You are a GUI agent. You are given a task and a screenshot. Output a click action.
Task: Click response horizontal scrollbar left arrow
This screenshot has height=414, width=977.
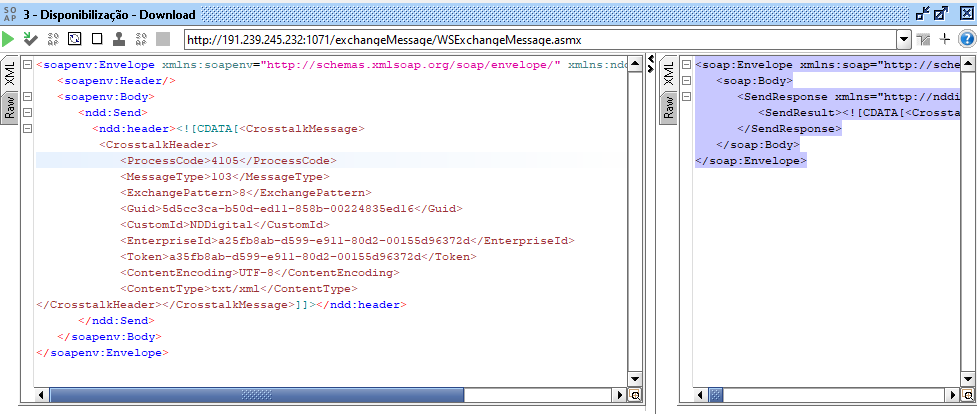point(700,395)
